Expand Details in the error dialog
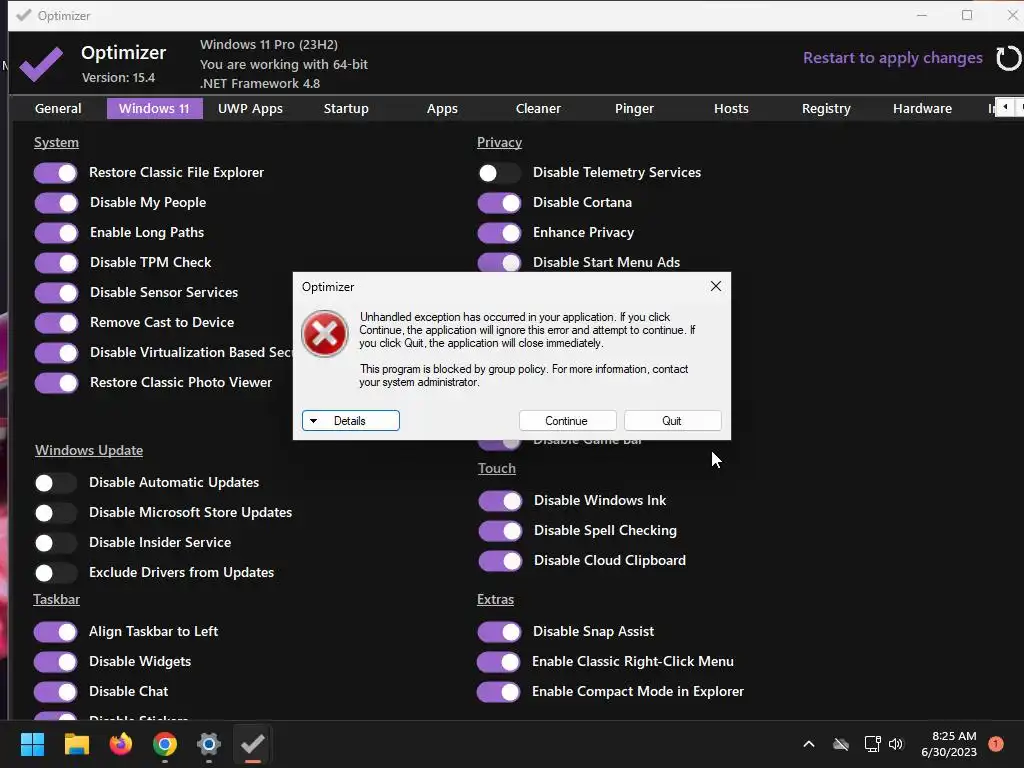 pyautogui.click(x=351, y=421)
